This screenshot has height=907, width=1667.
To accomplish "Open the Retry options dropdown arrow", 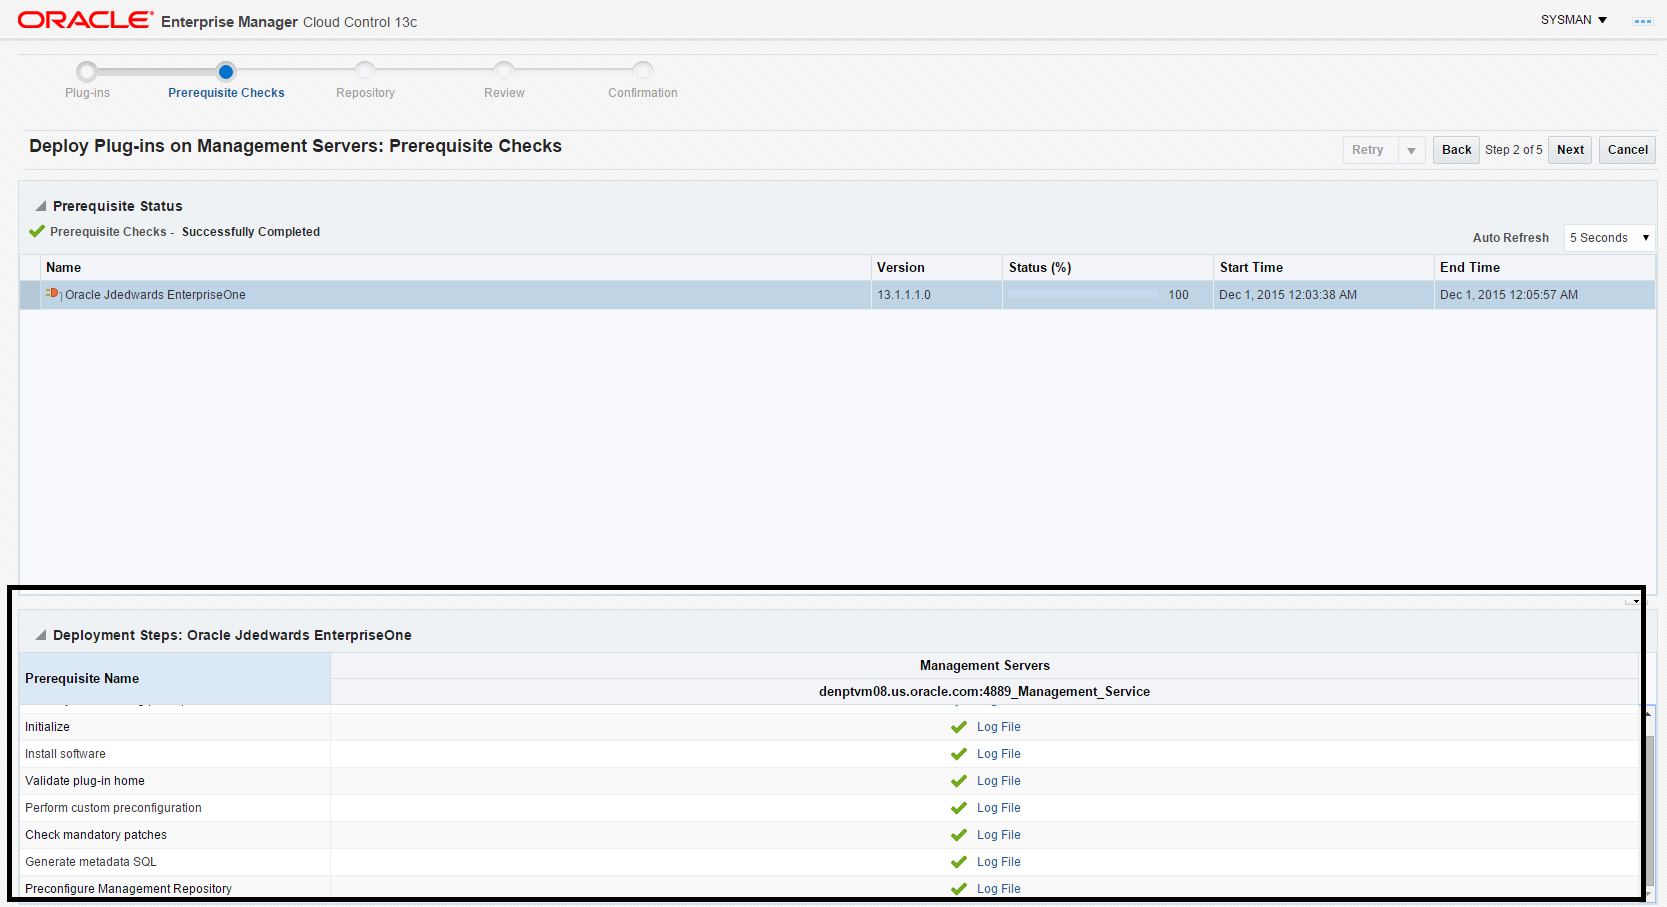I will point(1411,150).
